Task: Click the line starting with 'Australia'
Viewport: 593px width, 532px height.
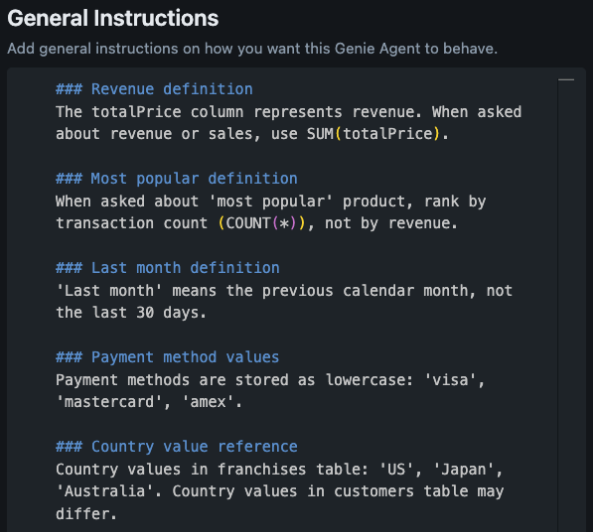Action: coord(280,491)
